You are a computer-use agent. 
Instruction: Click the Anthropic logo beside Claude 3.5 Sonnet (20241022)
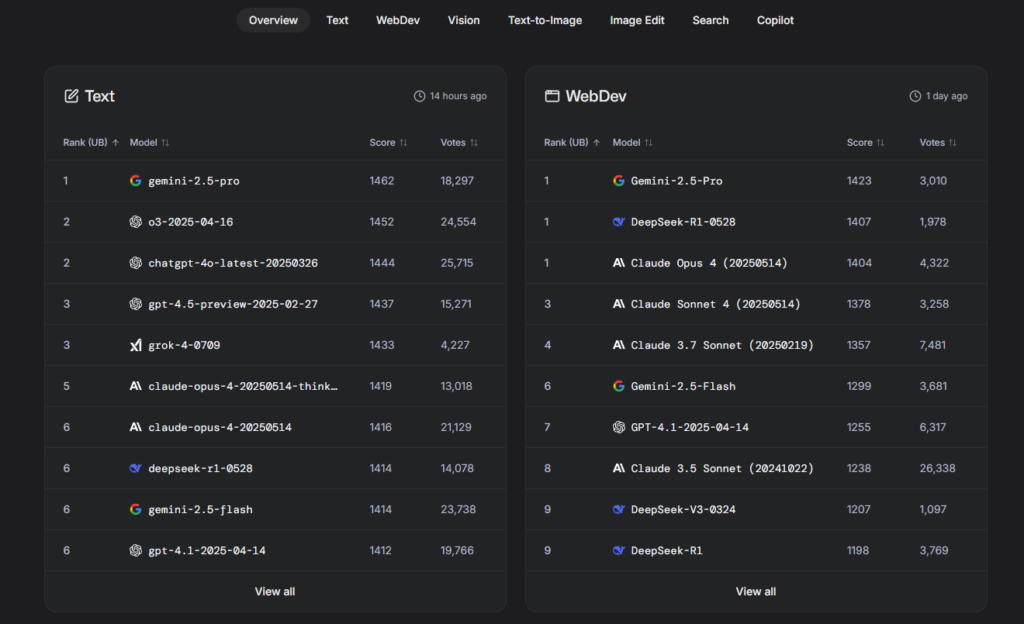tap(618, 469)
